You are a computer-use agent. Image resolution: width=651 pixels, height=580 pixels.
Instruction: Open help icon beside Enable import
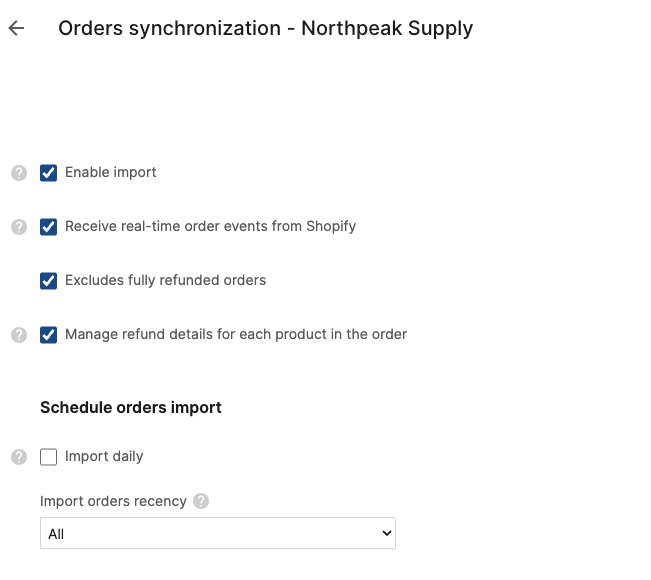(18, 173)
